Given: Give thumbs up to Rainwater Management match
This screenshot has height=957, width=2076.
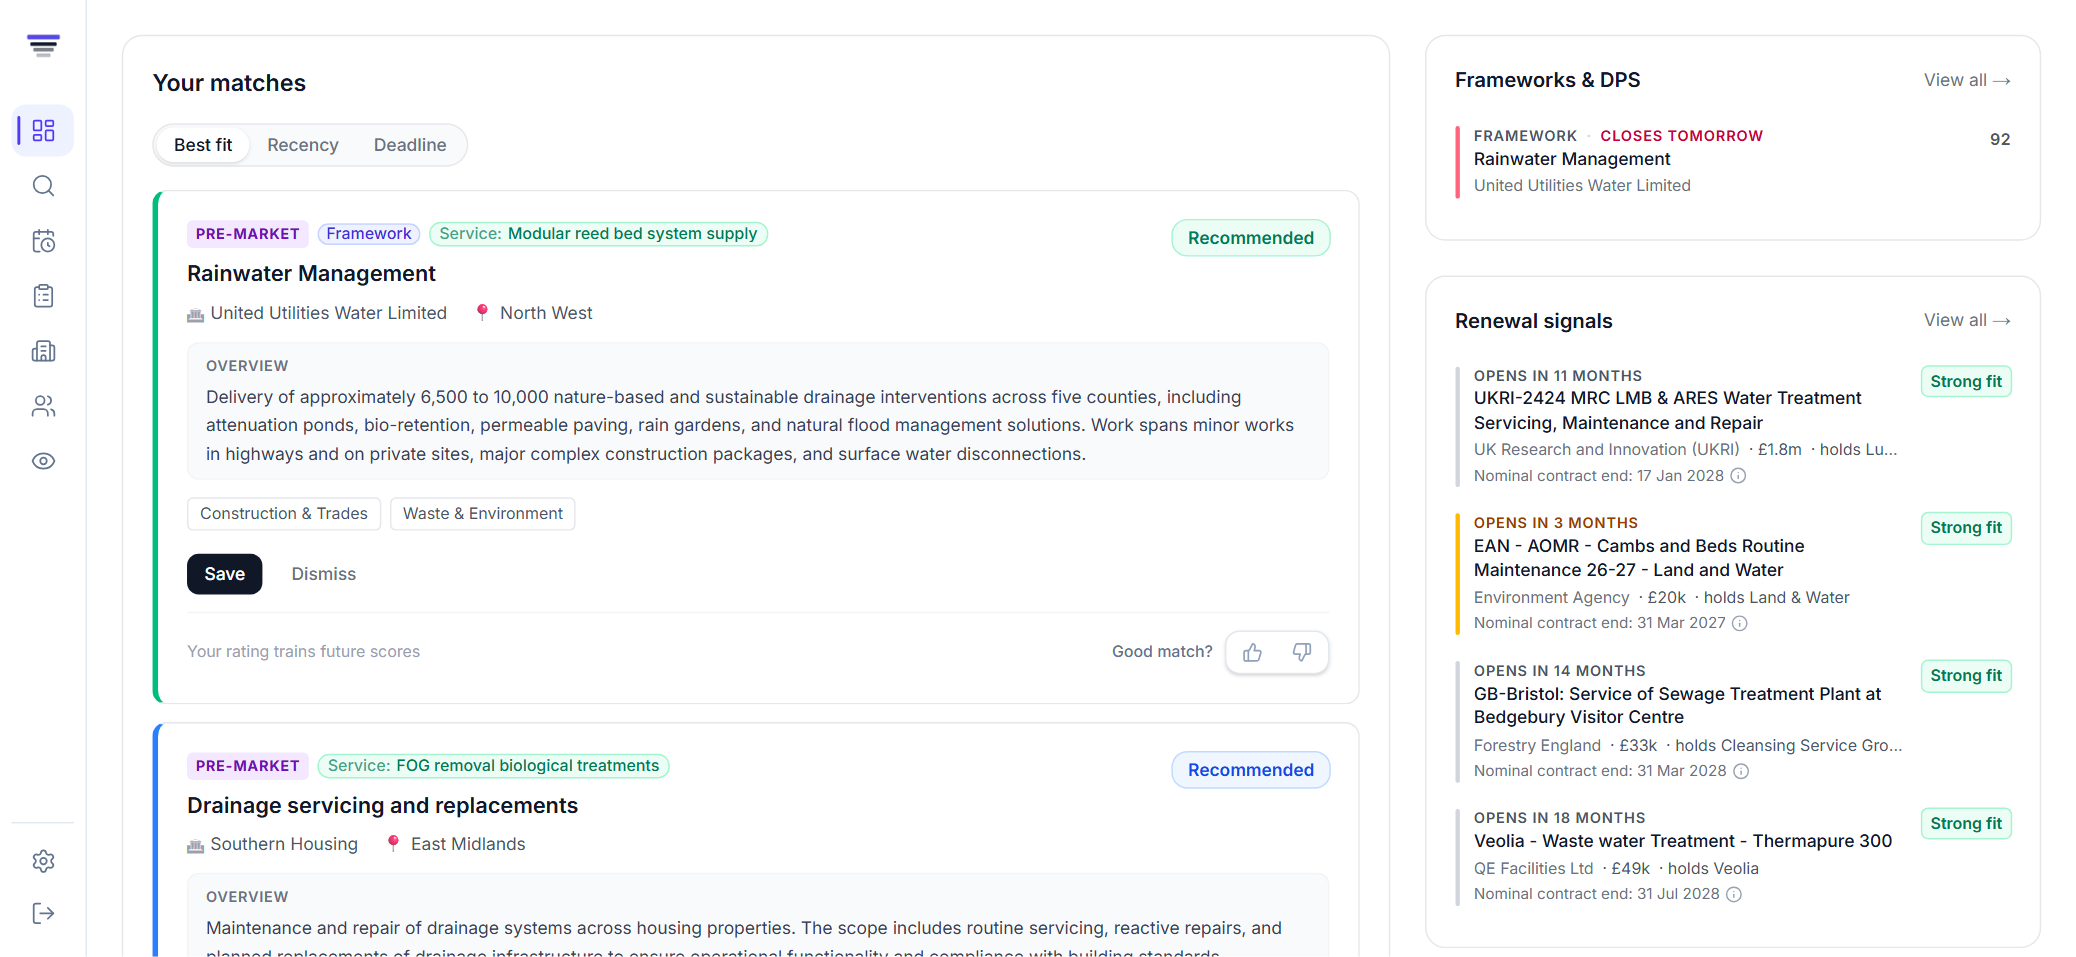Looking at the screenshot, I should tap(1252, 653).
